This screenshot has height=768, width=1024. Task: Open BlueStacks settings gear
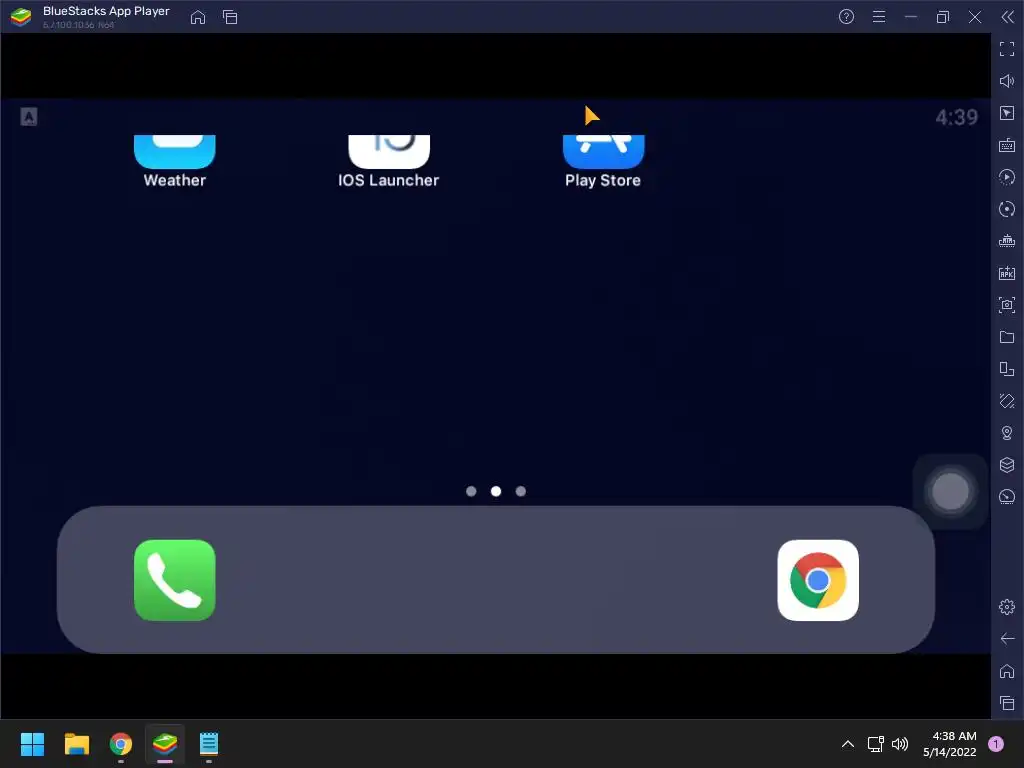[x=1007, y=607]
